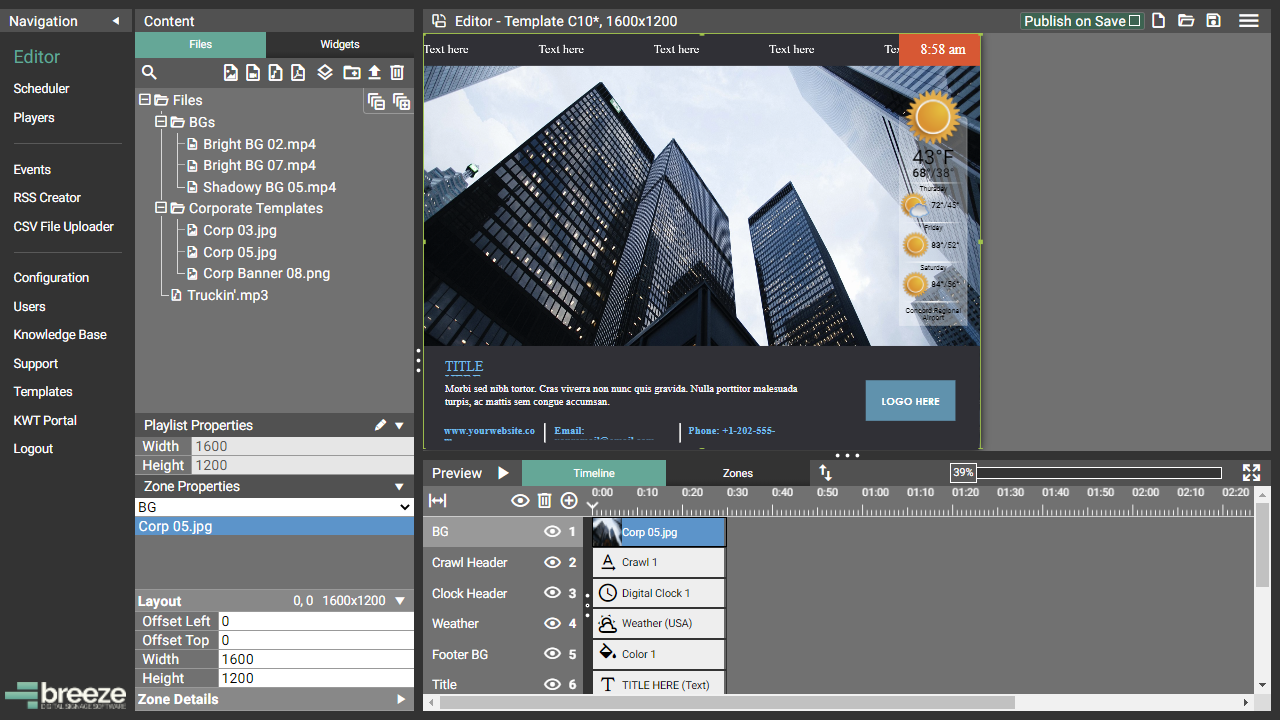The width and height of the screenshot is (1280, 720).
Task: Filter files by PDF type icon
Action: [x=297, y=73]
